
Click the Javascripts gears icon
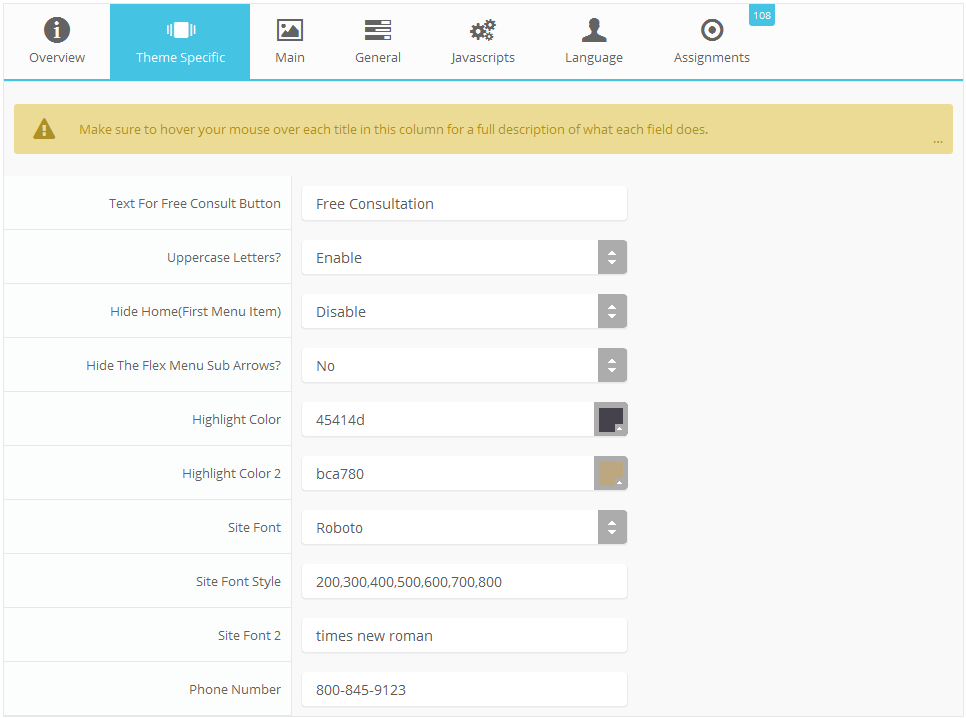coord(483,30)
